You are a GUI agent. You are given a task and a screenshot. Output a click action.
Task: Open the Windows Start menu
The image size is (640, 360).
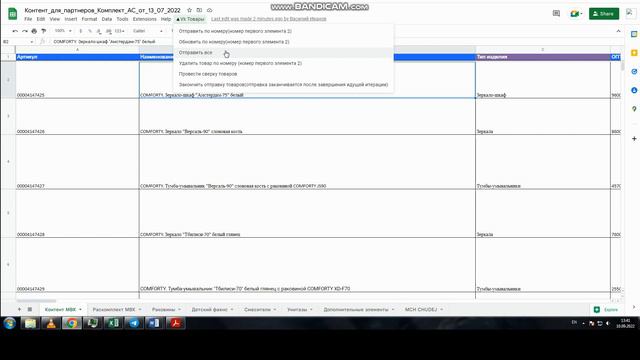click(x=9, y=323)
